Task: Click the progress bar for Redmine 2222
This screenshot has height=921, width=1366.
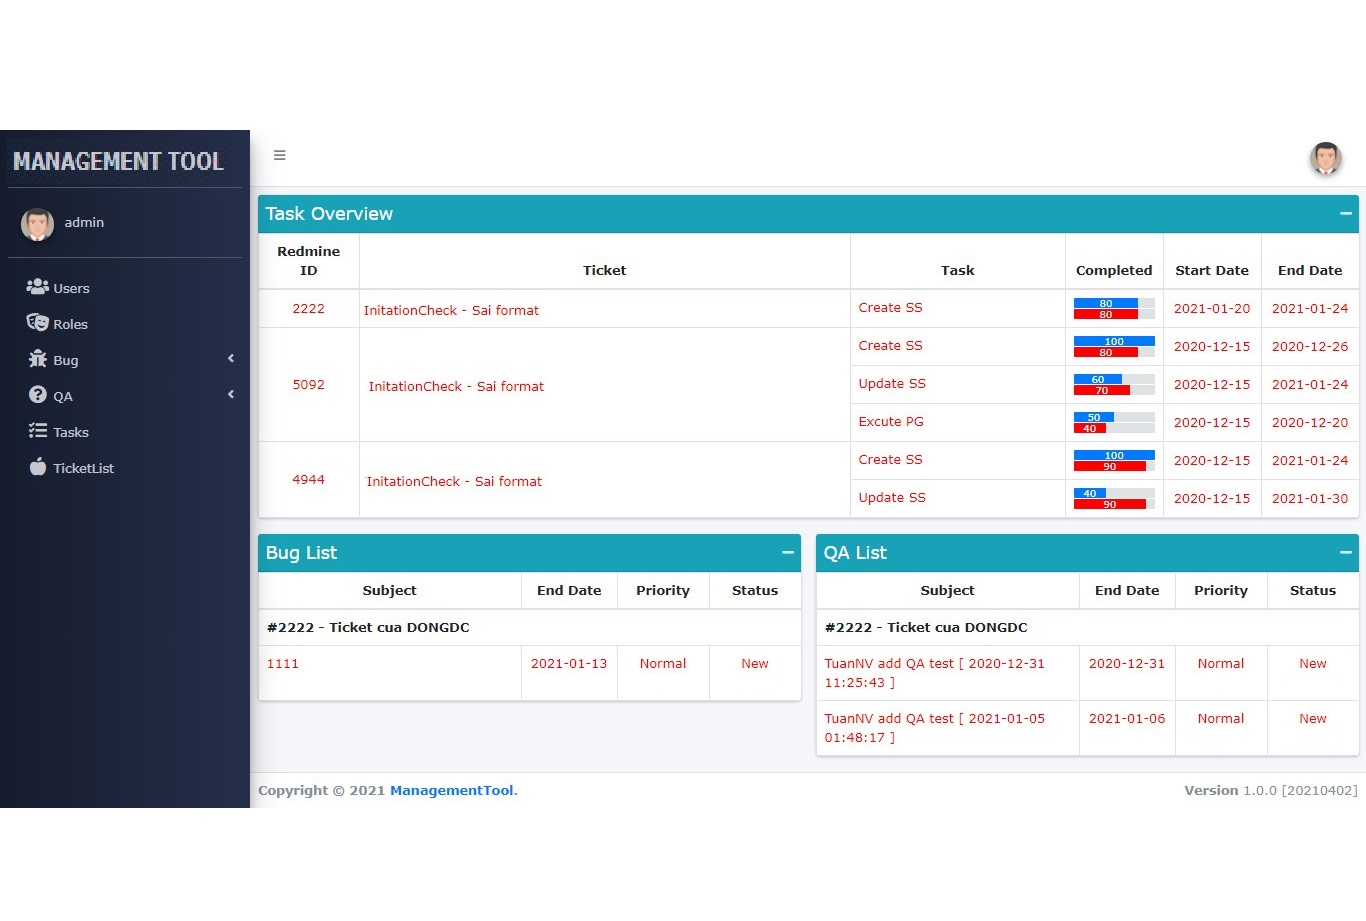Action: [1114, 308]
